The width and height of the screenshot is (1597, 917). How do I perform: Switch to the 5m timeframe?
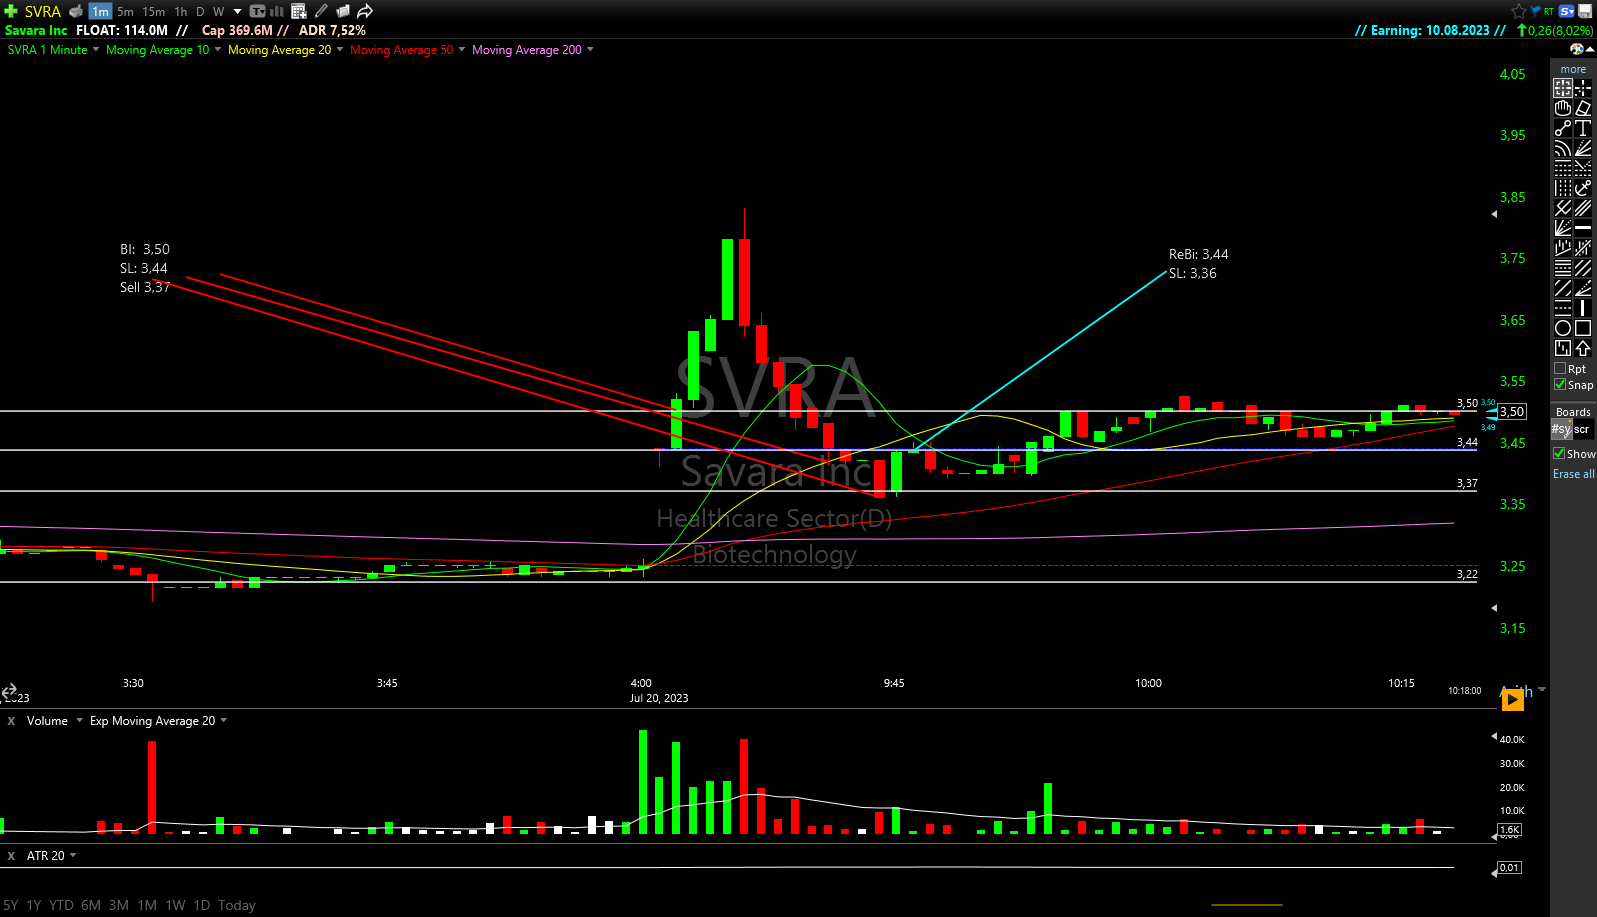tap(125, 12)
